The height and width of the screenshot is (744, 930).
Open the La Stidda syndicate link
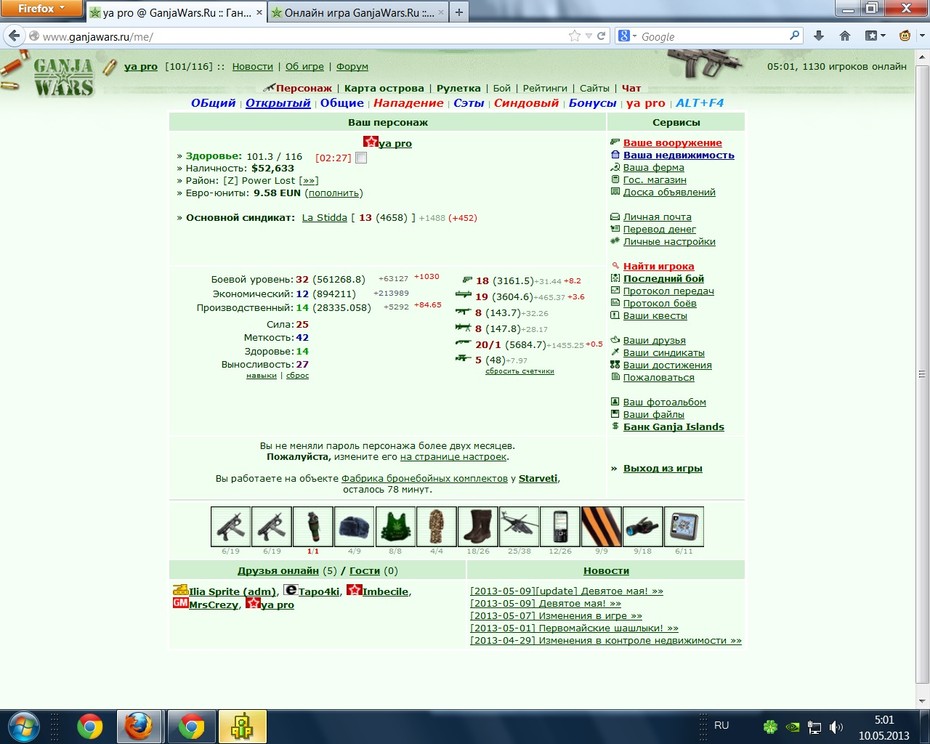pyautogui.click(x=324, y=217)
